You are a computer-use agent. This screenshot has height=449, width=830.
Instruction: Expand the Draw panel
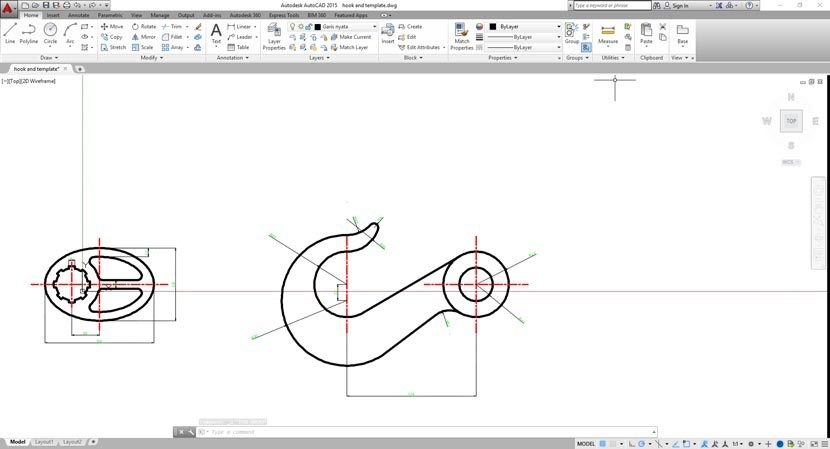click(49, 58)
